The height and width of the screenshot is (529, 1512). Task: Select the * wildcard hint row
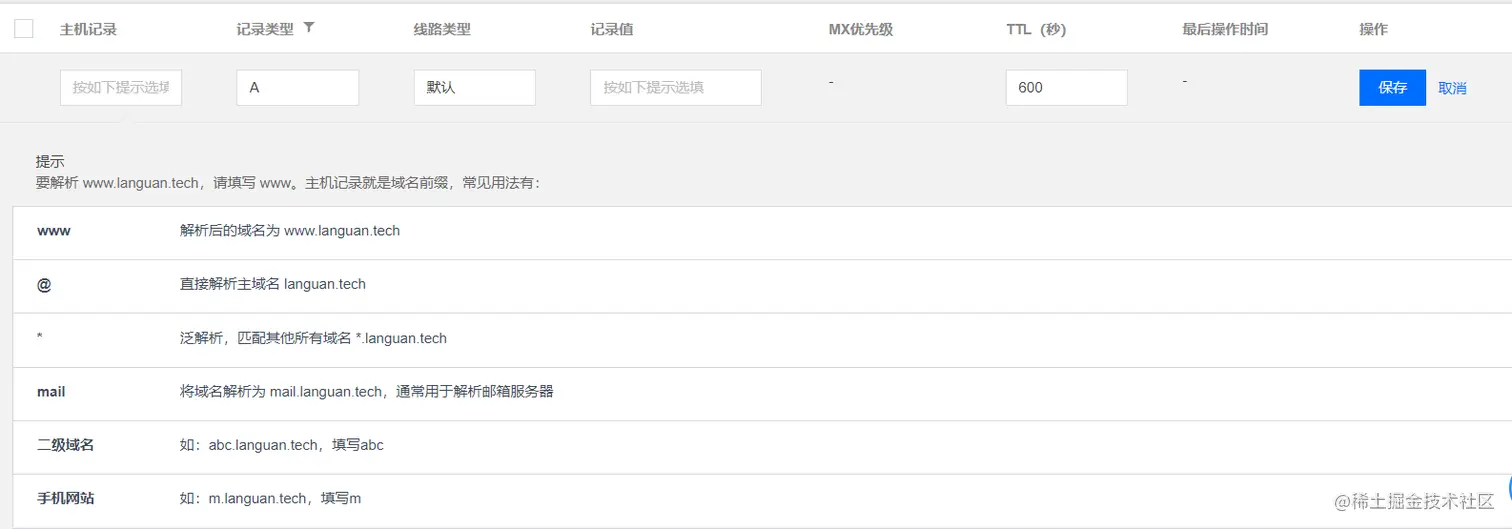(x=762, y=340)
